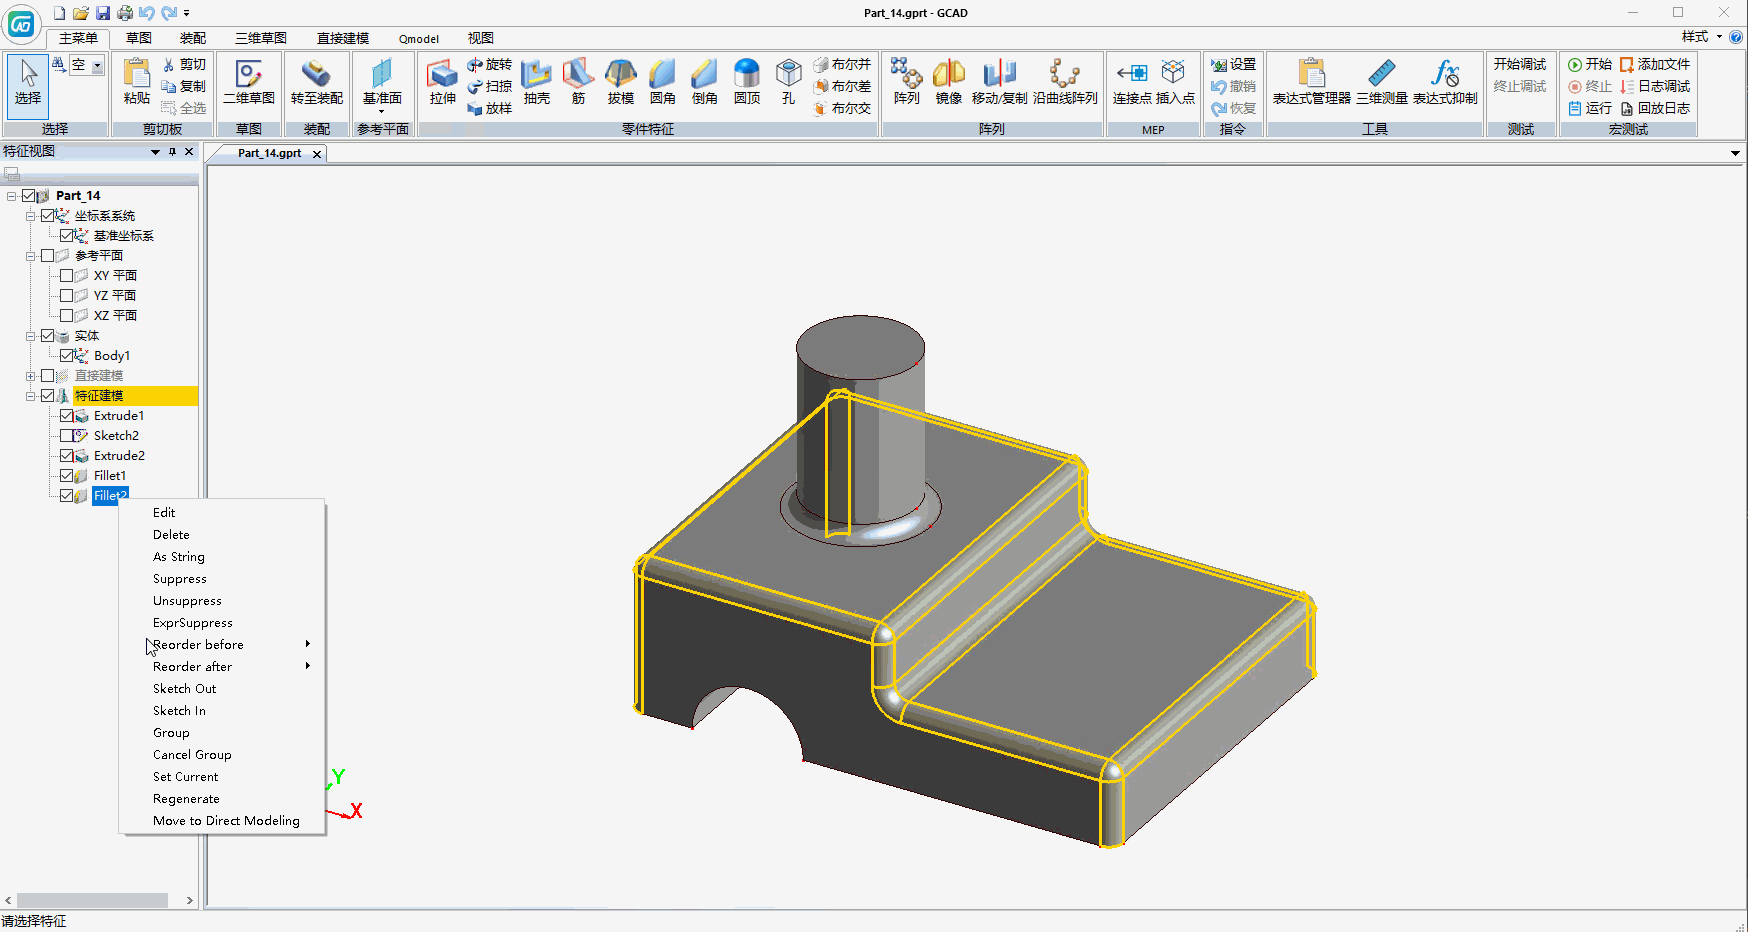Collapse the 参考平面 tree node
Image resolution: width=1748 pixels, height=932 pixels.
click(x=31, y=256)
